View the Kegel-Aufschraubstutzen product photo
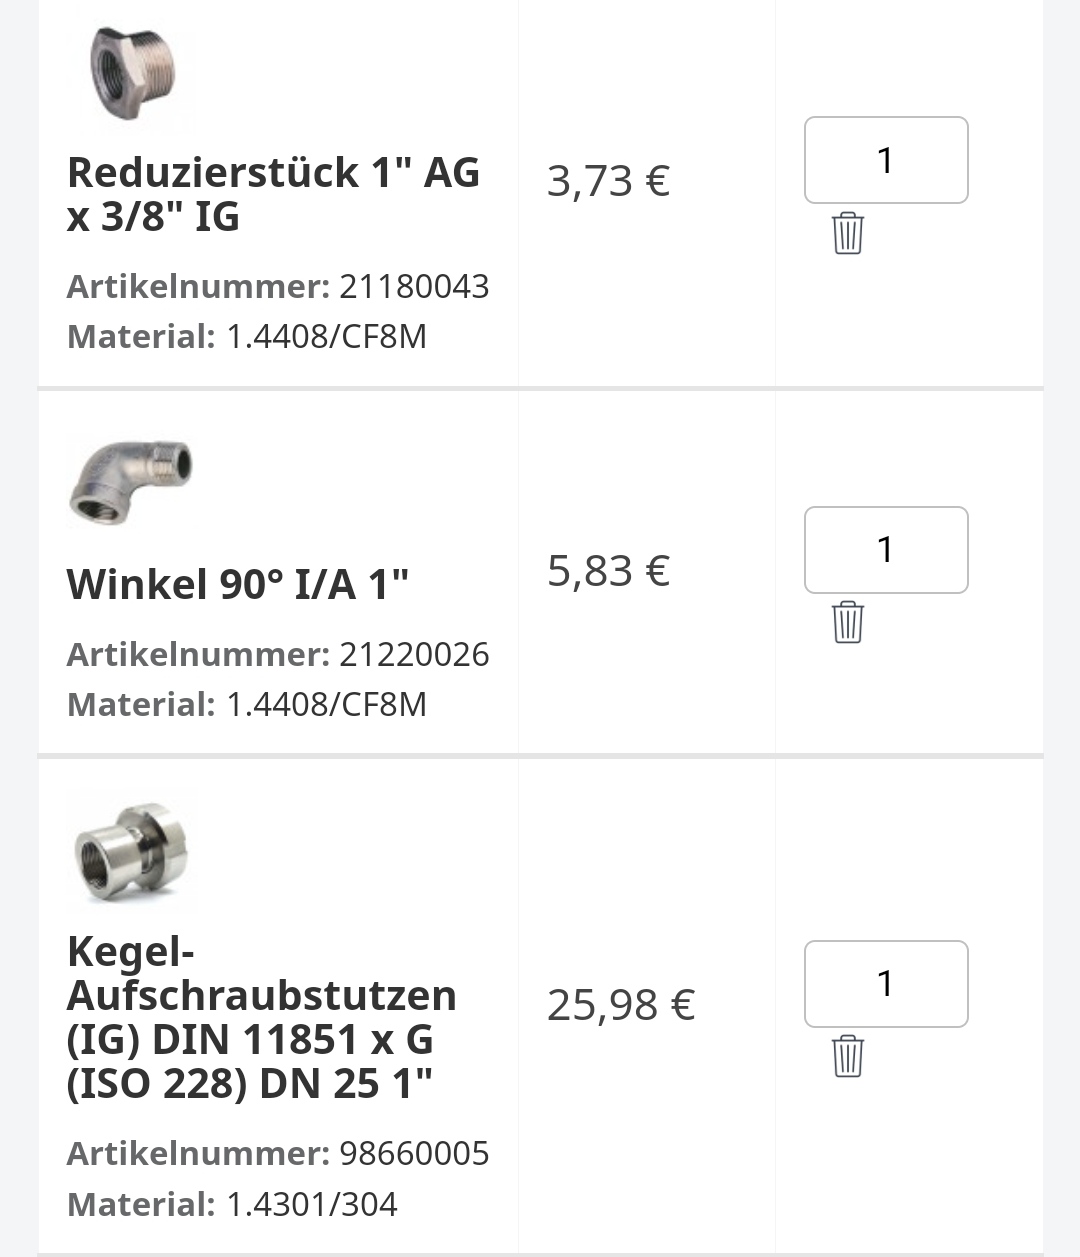1080x1257 pixels. 132,850
